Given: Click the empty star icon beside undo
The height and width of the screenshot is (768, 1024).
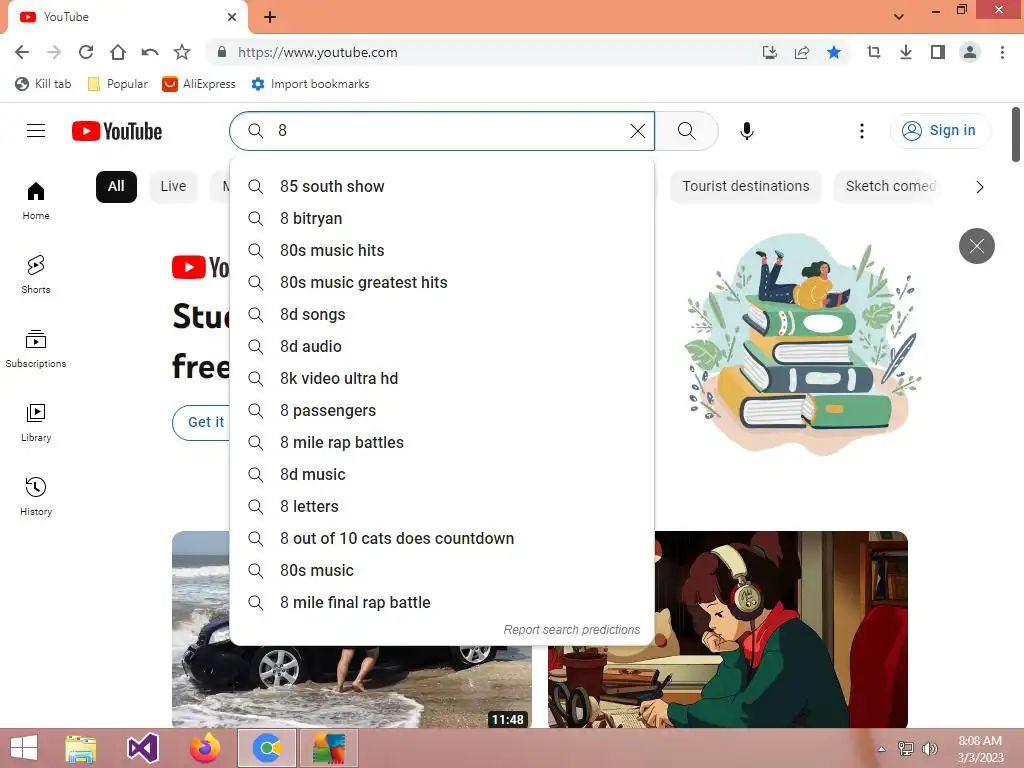Looking at the screenshot, I should [x=182, y=52].
